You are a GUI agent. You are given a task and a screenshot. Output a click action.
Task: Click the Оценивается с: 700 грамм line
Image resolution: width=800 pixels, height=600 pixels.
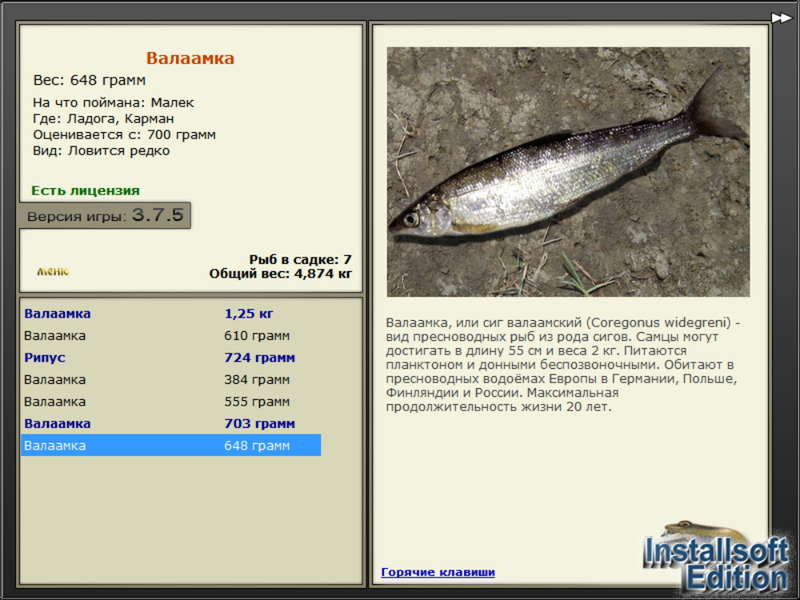click(x=124, y=135)
